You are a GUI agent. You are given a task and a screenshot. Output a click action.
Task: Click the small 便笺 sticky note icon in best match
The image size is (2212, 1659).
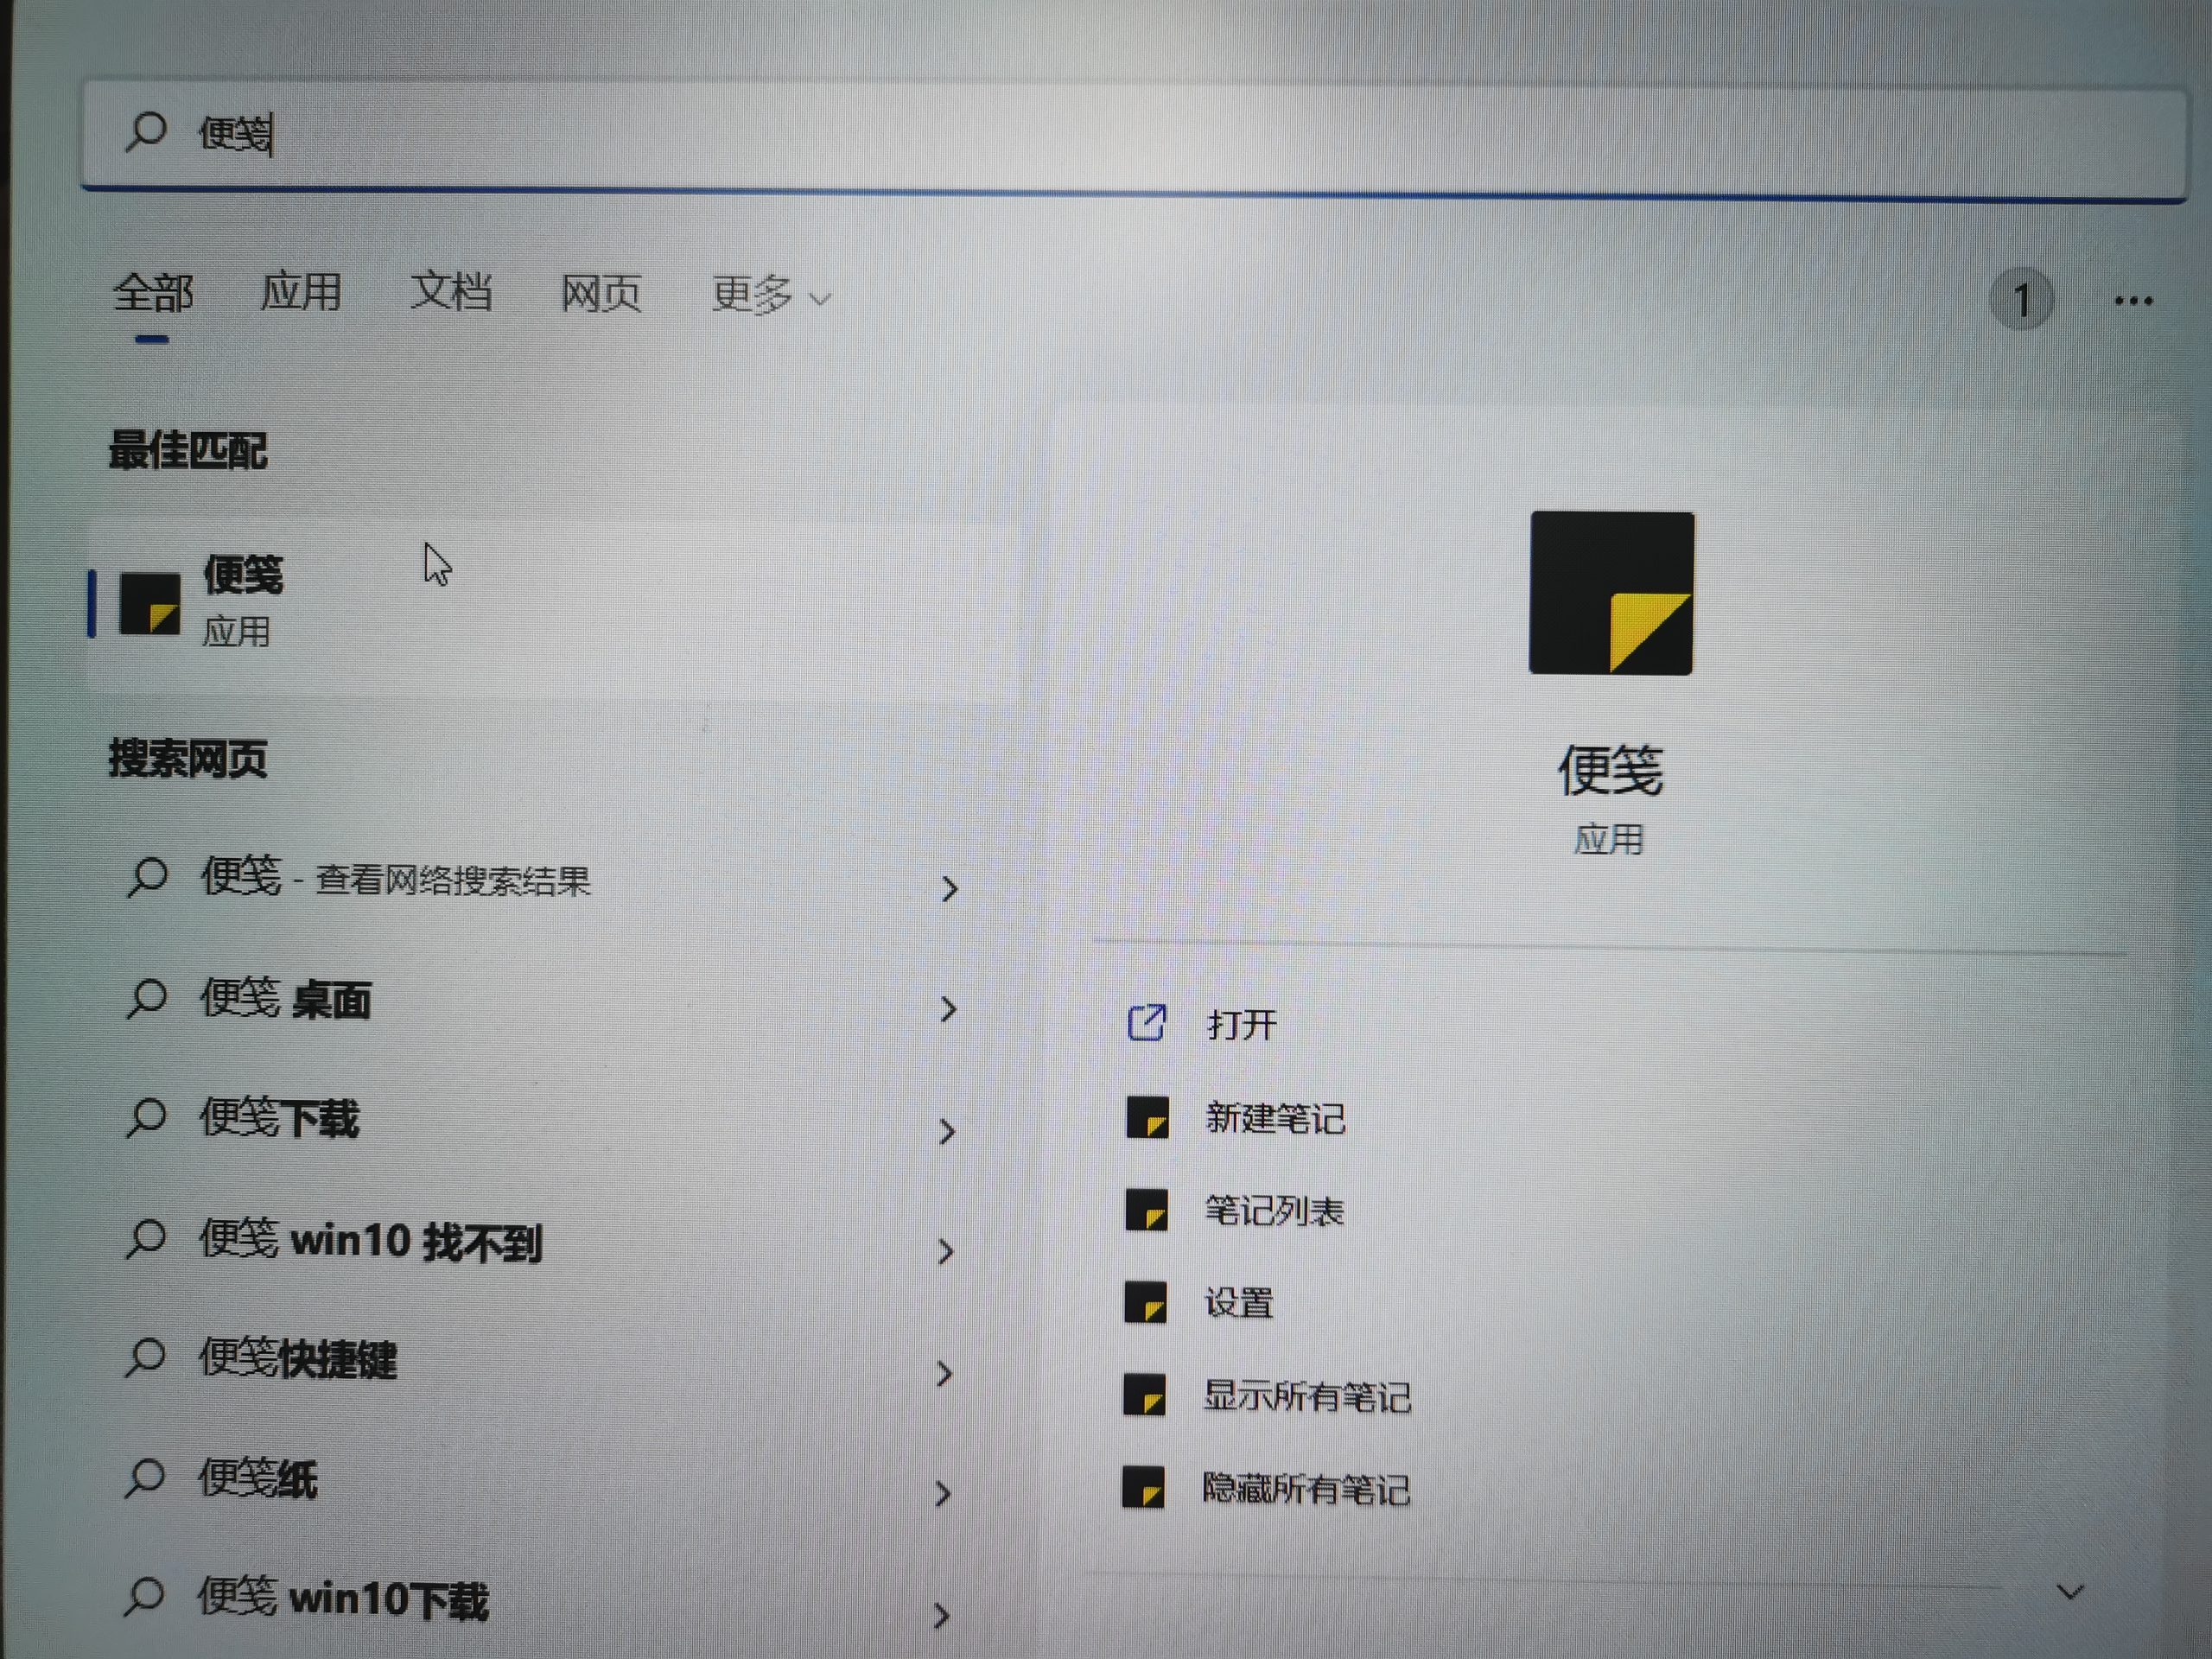150,603
